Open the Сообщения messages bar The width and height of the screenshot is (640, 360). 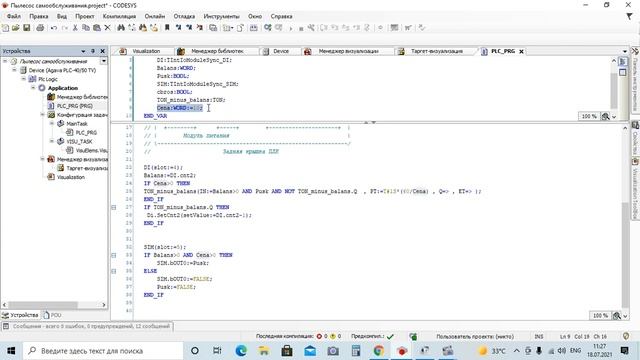(87, 326)
